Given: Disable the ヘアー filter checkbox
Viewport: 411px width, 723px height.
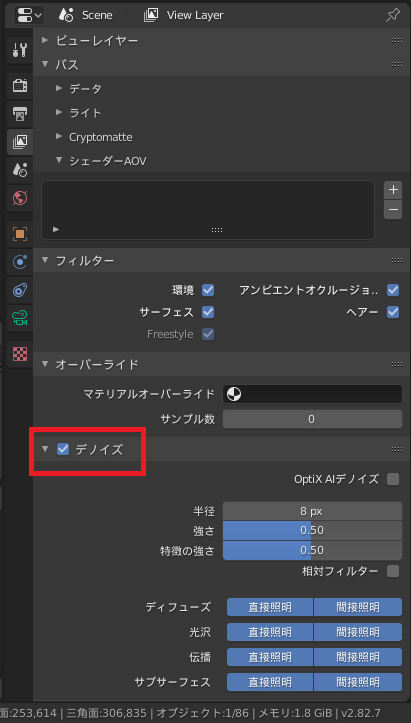Looking at the screenshot, I should click(393, 312).
